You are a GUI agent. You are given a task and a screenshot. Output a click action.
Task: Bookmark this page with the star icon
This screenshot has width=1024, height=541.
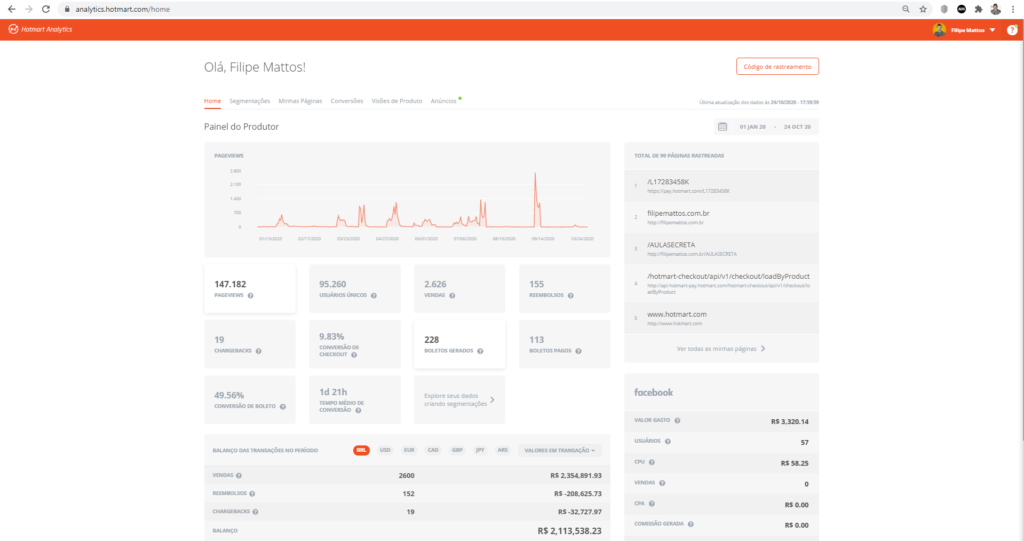coord(923,9)
